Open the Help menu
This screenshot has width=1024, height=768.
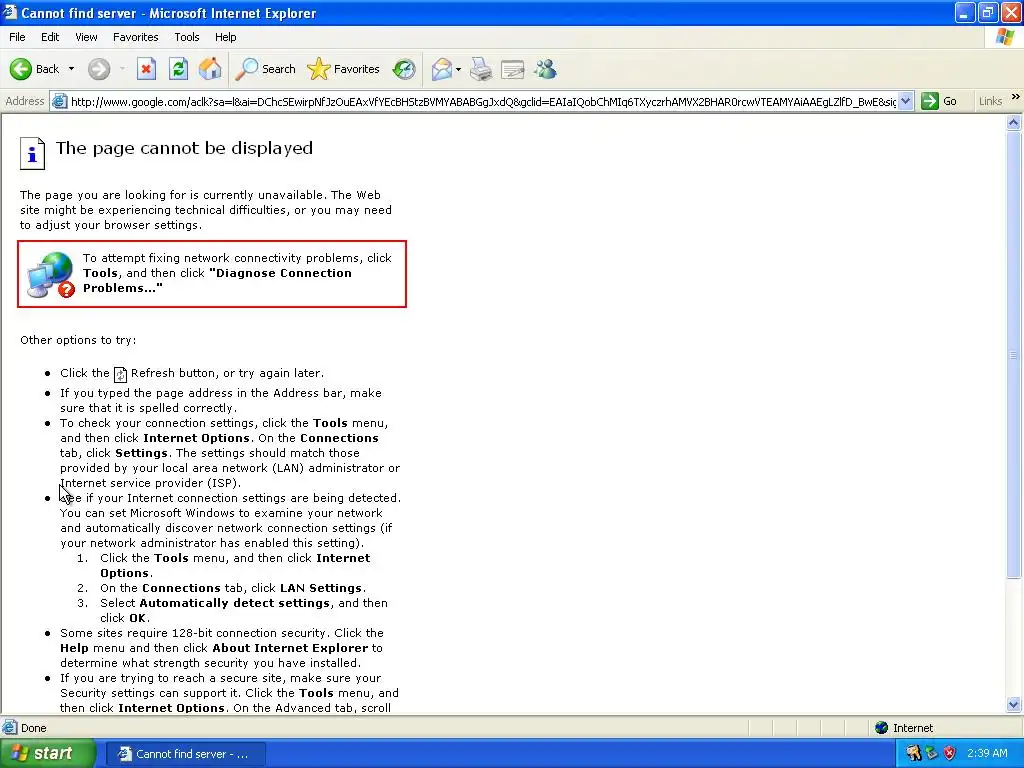pos(225,37)
